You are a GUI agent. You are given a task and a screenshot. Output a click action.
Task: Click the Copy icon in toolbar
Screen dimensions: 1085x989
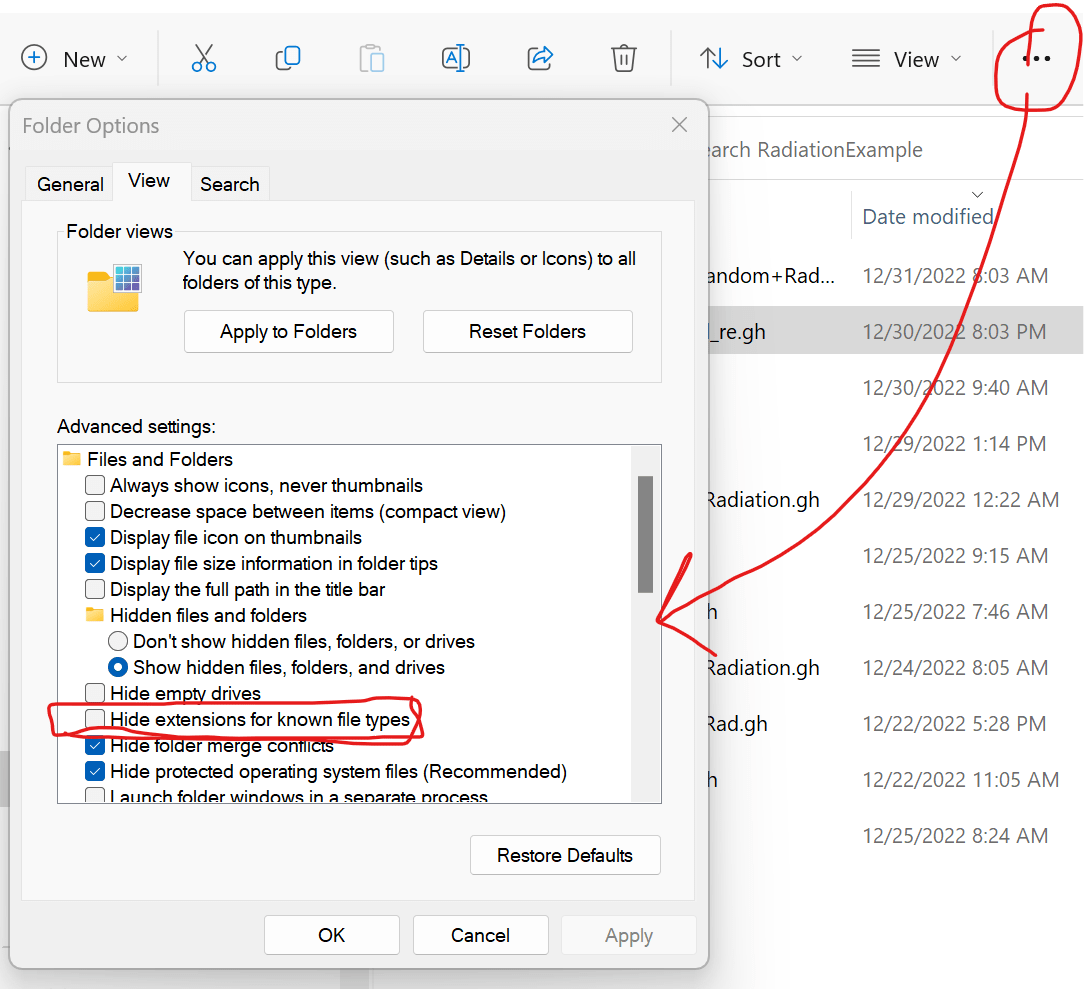click(x=288, y=58)
